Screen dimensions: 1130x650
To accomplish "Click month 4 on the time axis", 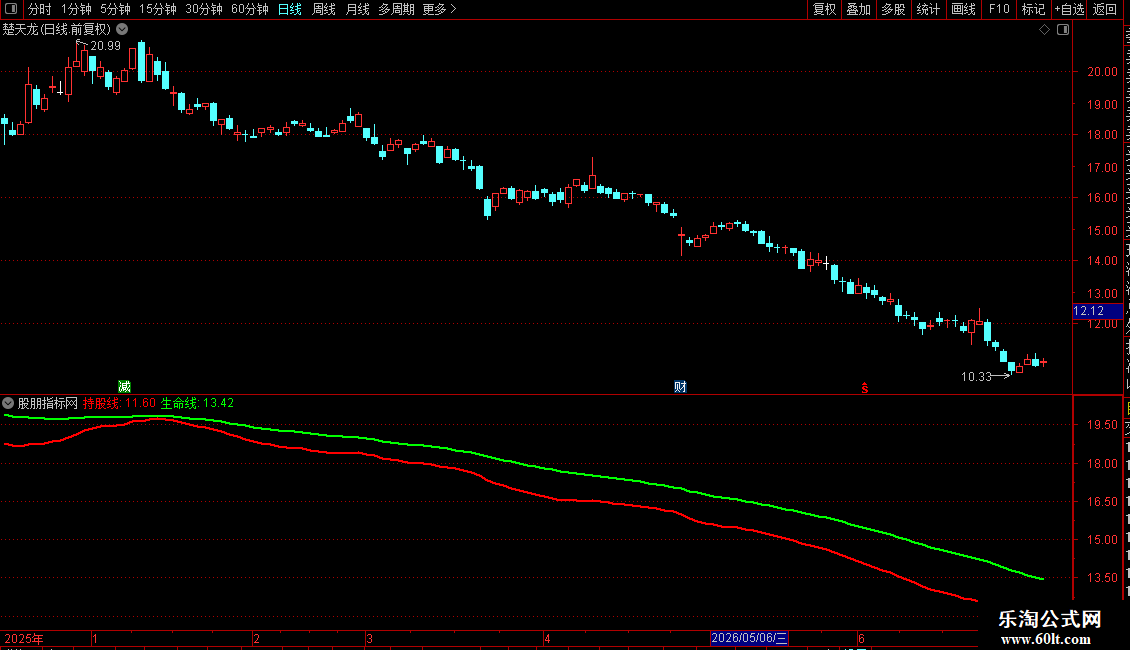I will click(x=547, y=638).
